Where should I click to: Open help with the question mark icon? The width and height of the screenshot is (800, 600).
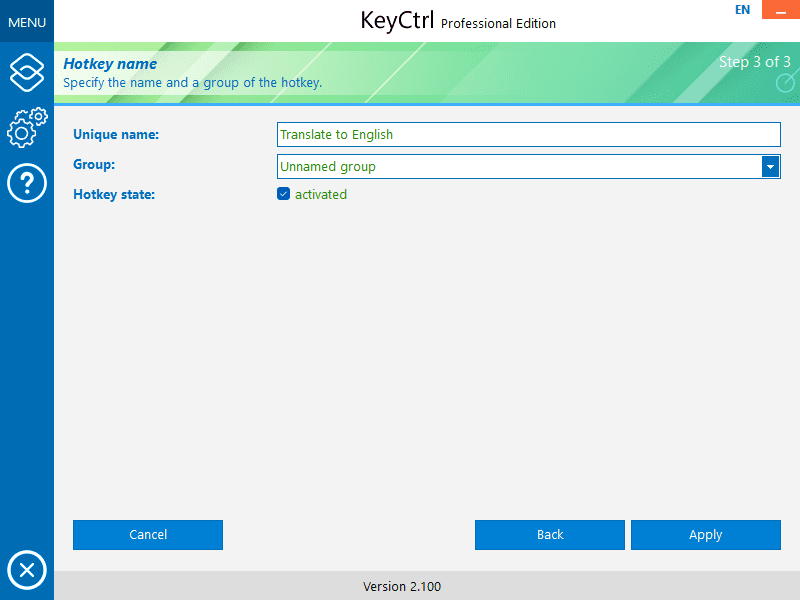(x=27, y=183)
